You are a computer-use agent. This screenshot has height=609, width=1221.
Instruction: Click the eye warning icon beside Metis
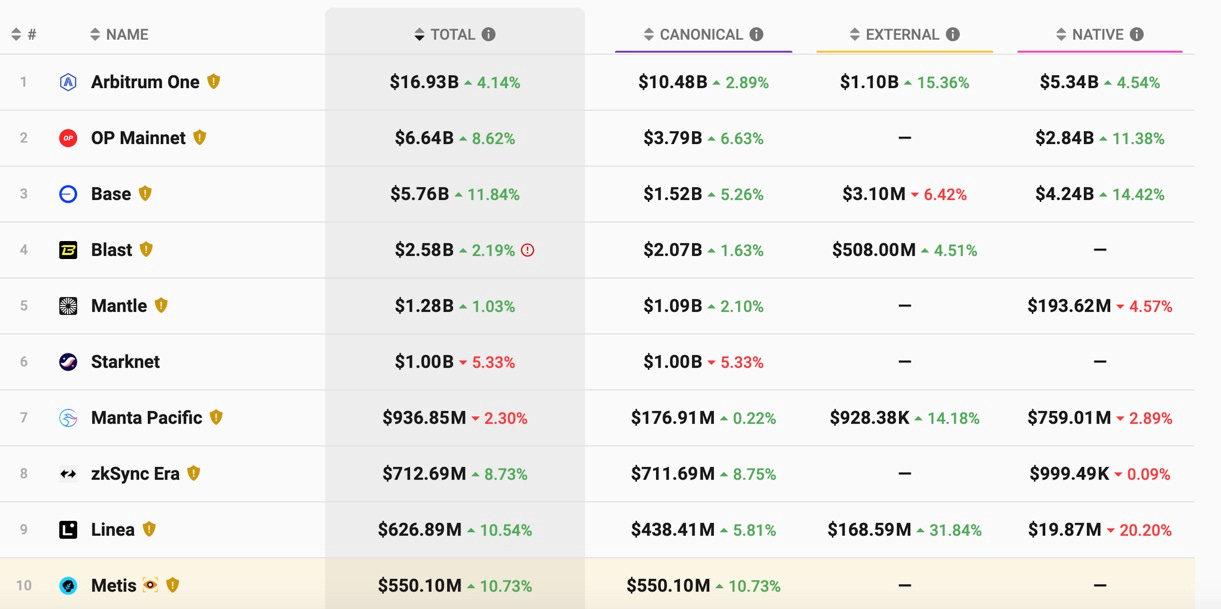point(150,586)
